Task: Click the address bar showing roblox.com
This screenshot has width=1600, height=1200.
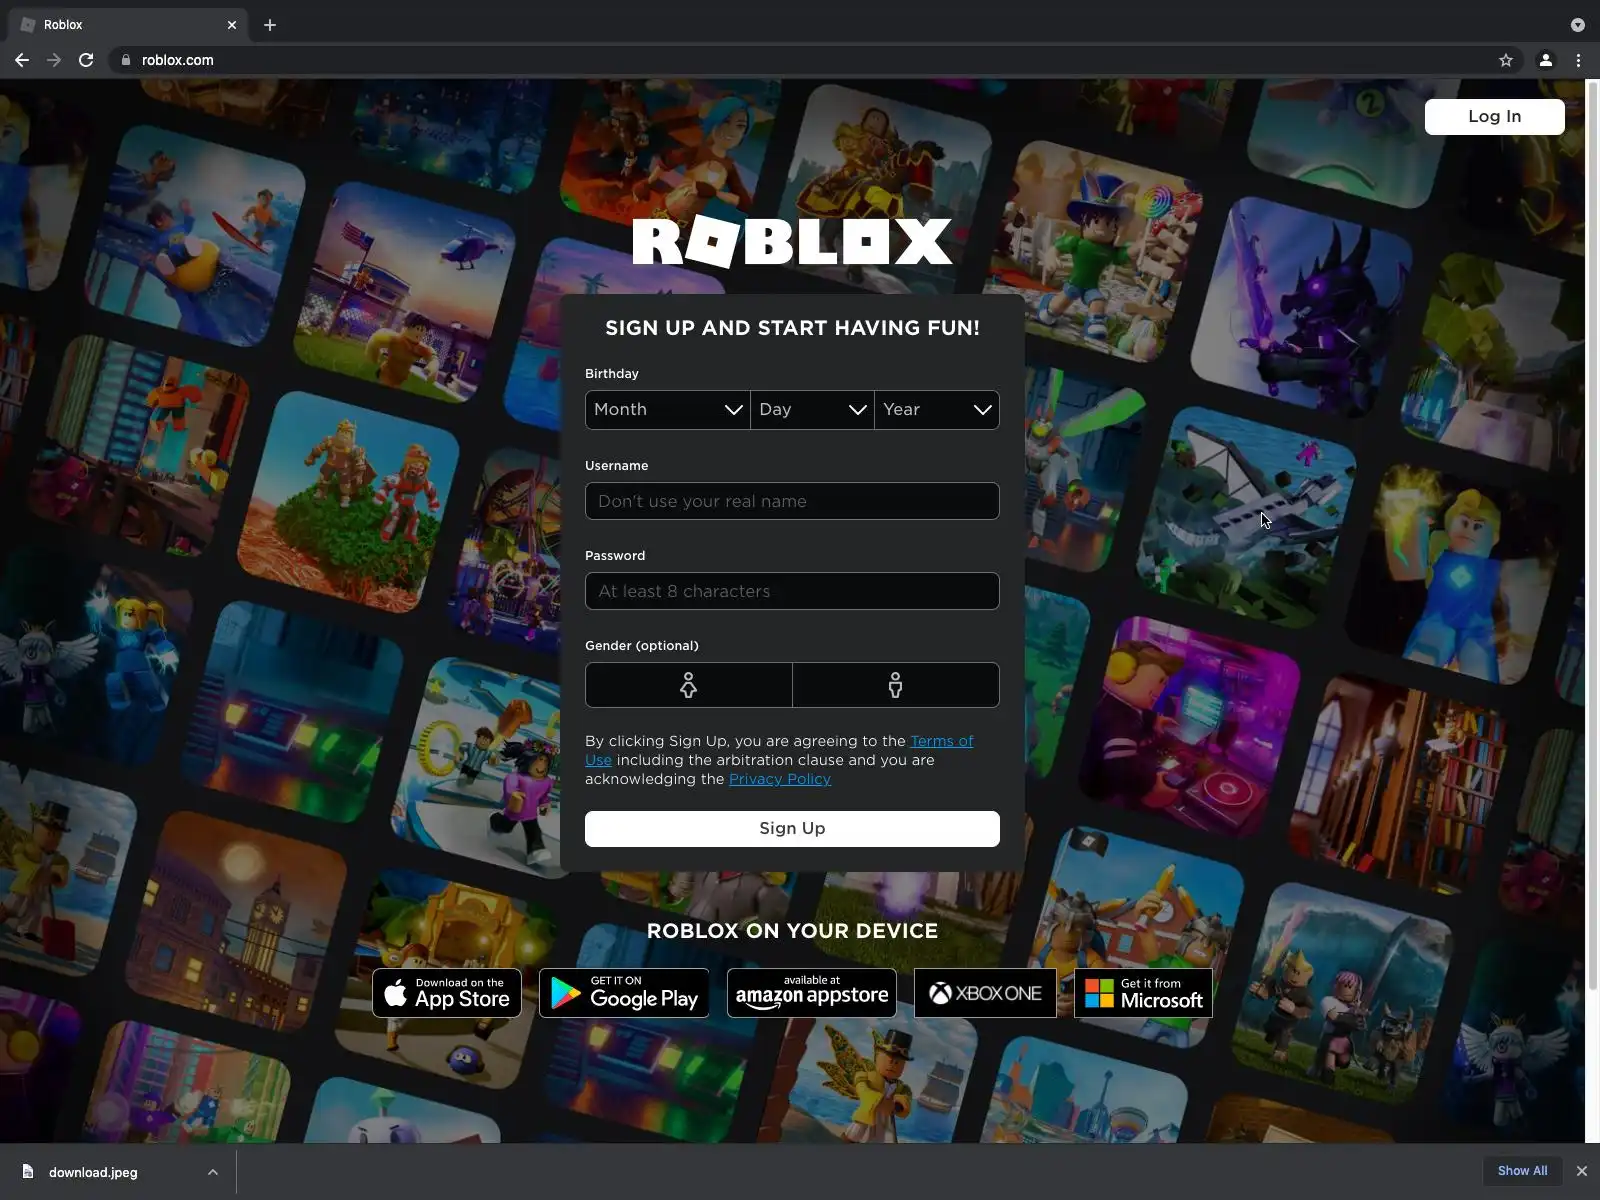Action: (x=800, y=60)
